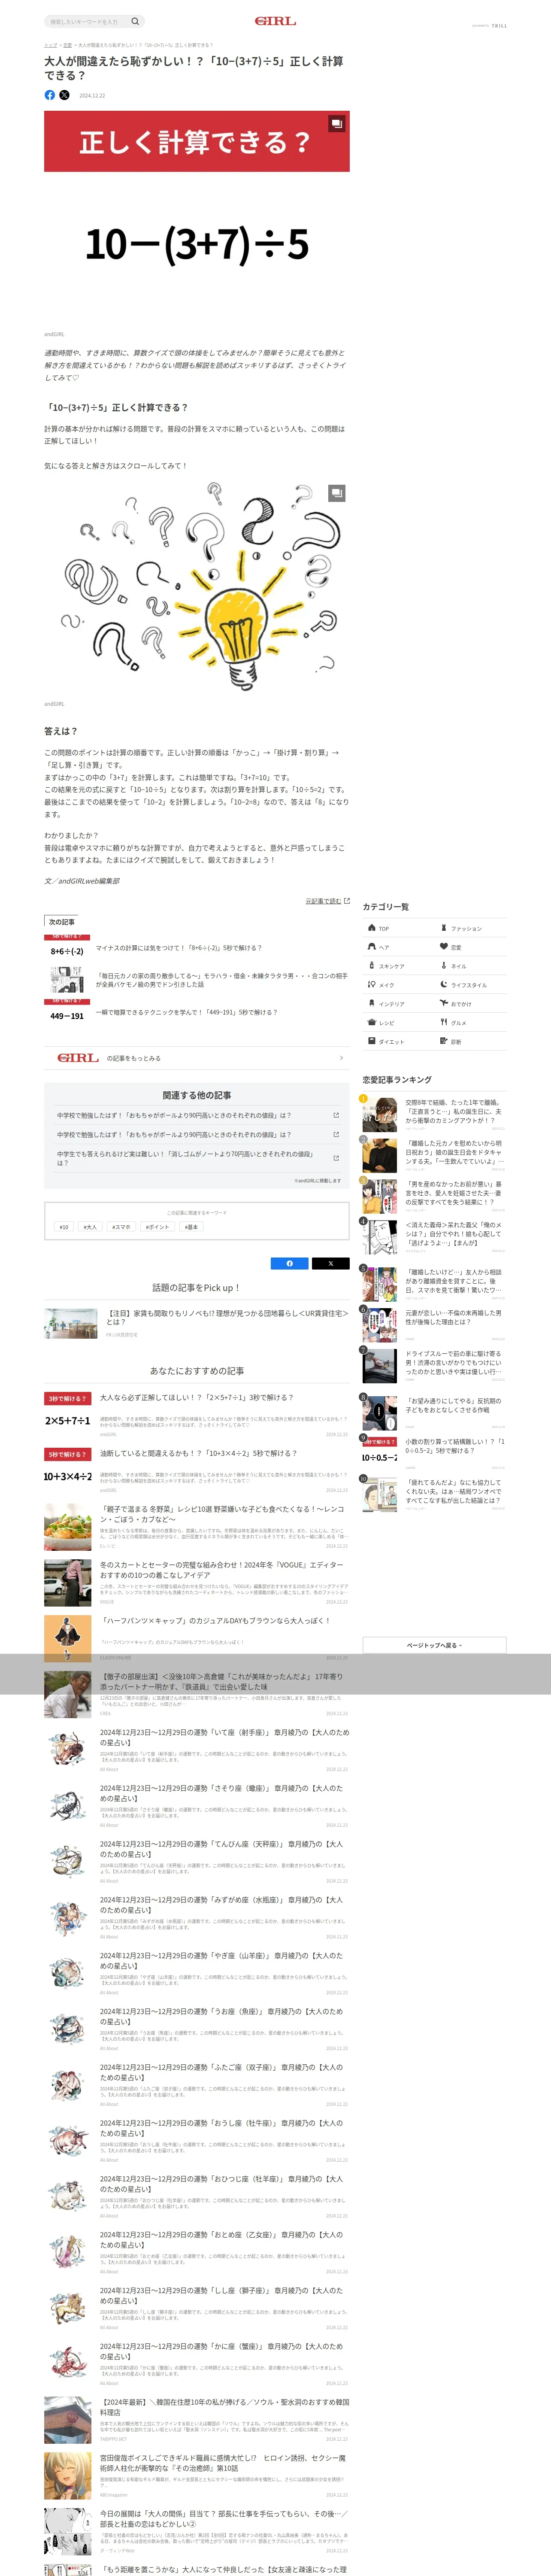Select the #スマホ keyword tag
Viewport: 551px width, 2576px height.
coord(121,1227)
